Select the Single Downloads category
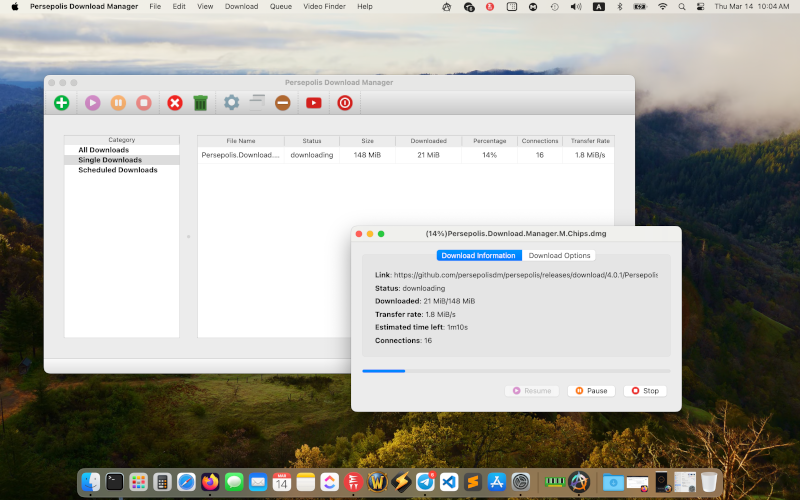The image size is (800, 500). pos(110,160)
